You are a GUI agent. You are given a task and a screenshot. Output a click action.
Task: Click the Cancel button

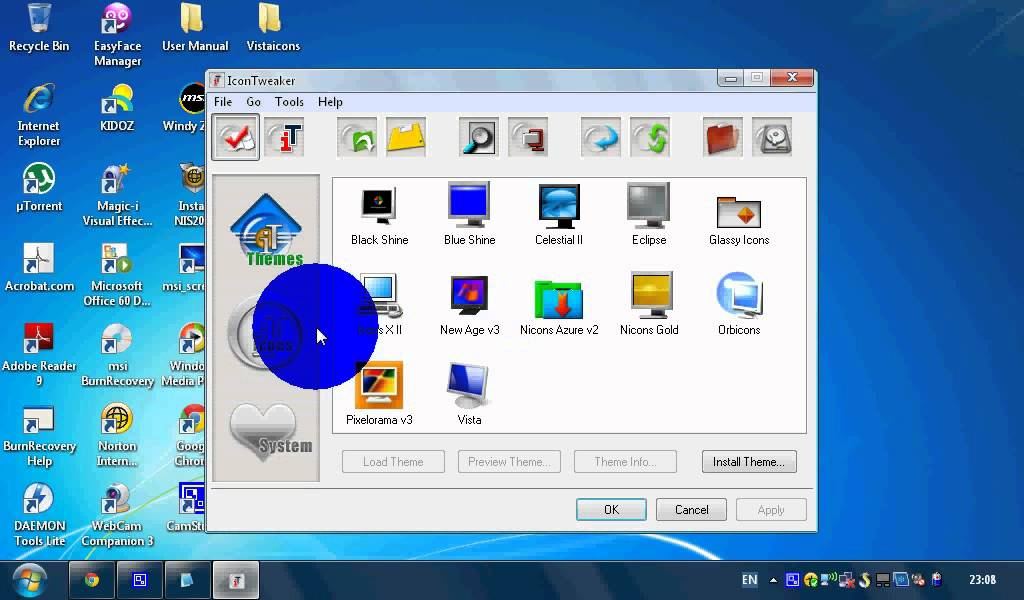[691, 509]
